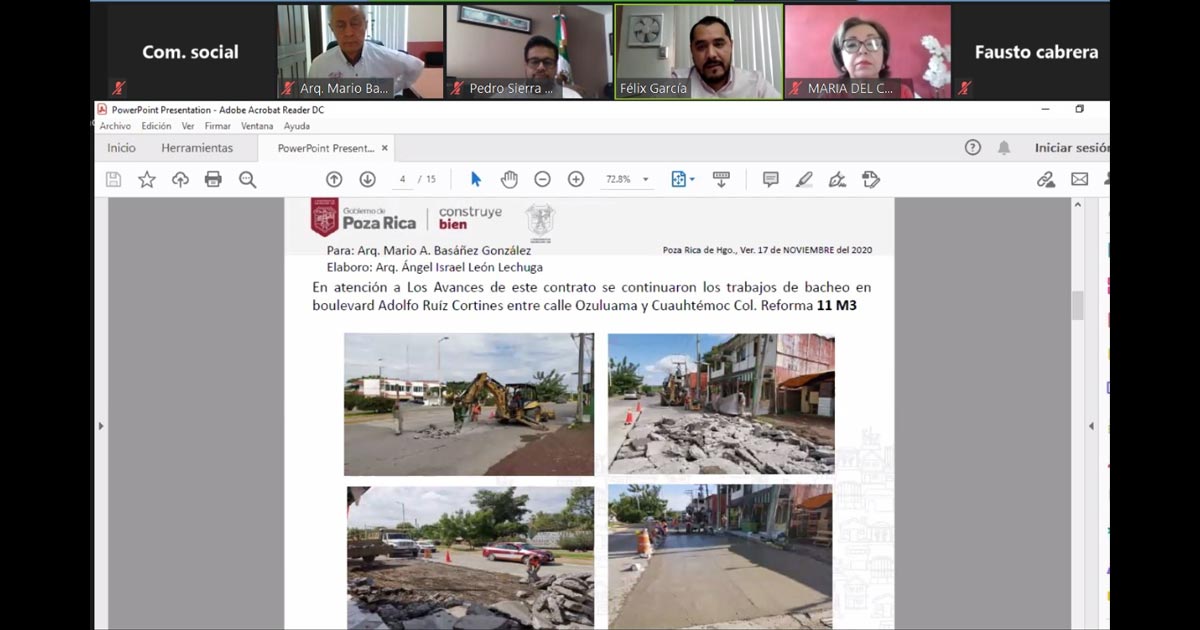Open the Archivo menu
Screen dimensions: 1200x630
click(x=115, y=126)
